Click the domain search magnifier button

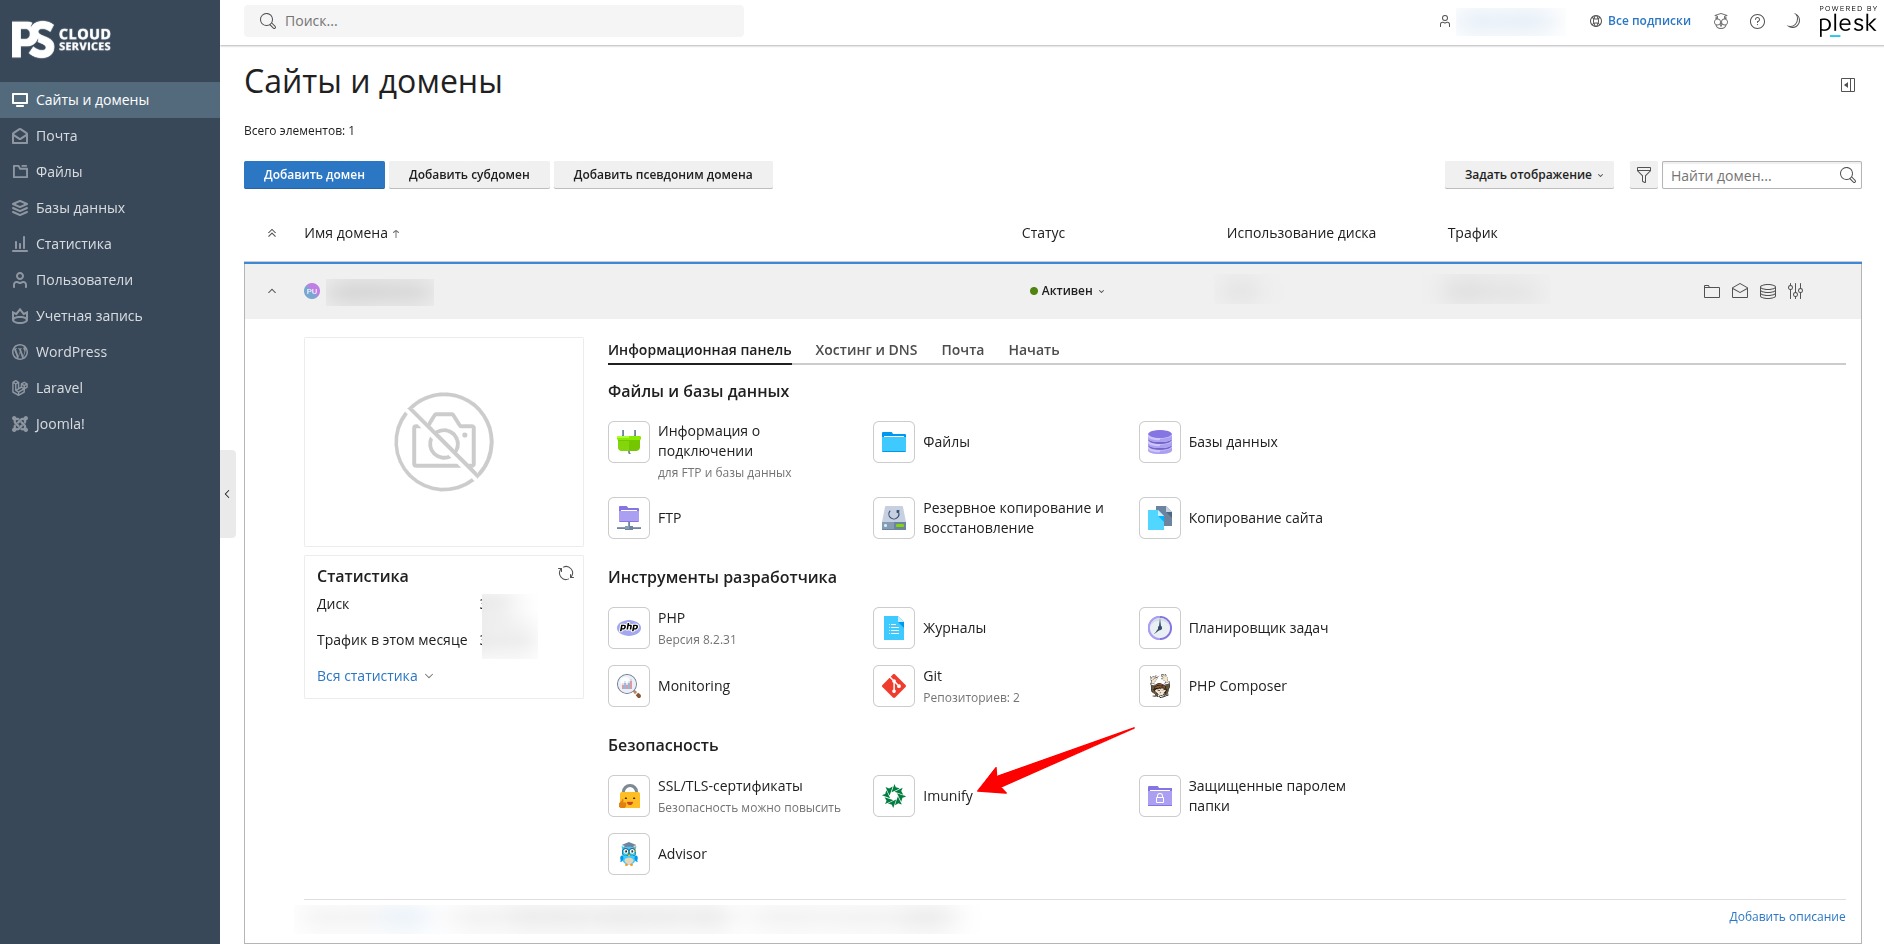pyautogui.click(x=1848, y=175)
